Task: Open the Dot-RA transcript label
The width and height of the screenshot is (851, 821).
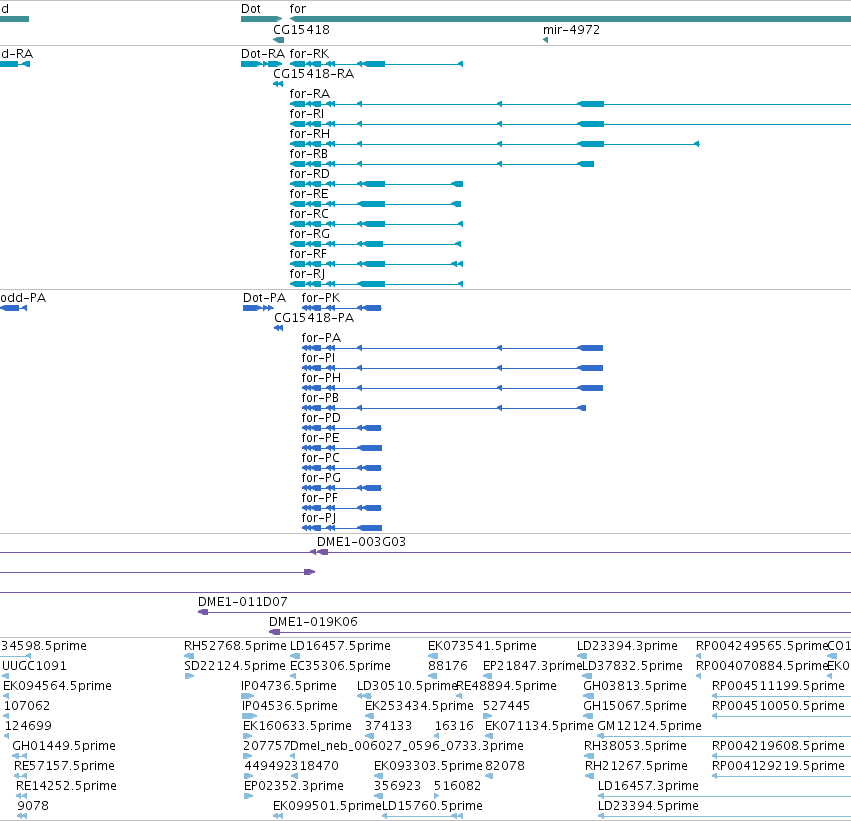Action: click(263, 54)
